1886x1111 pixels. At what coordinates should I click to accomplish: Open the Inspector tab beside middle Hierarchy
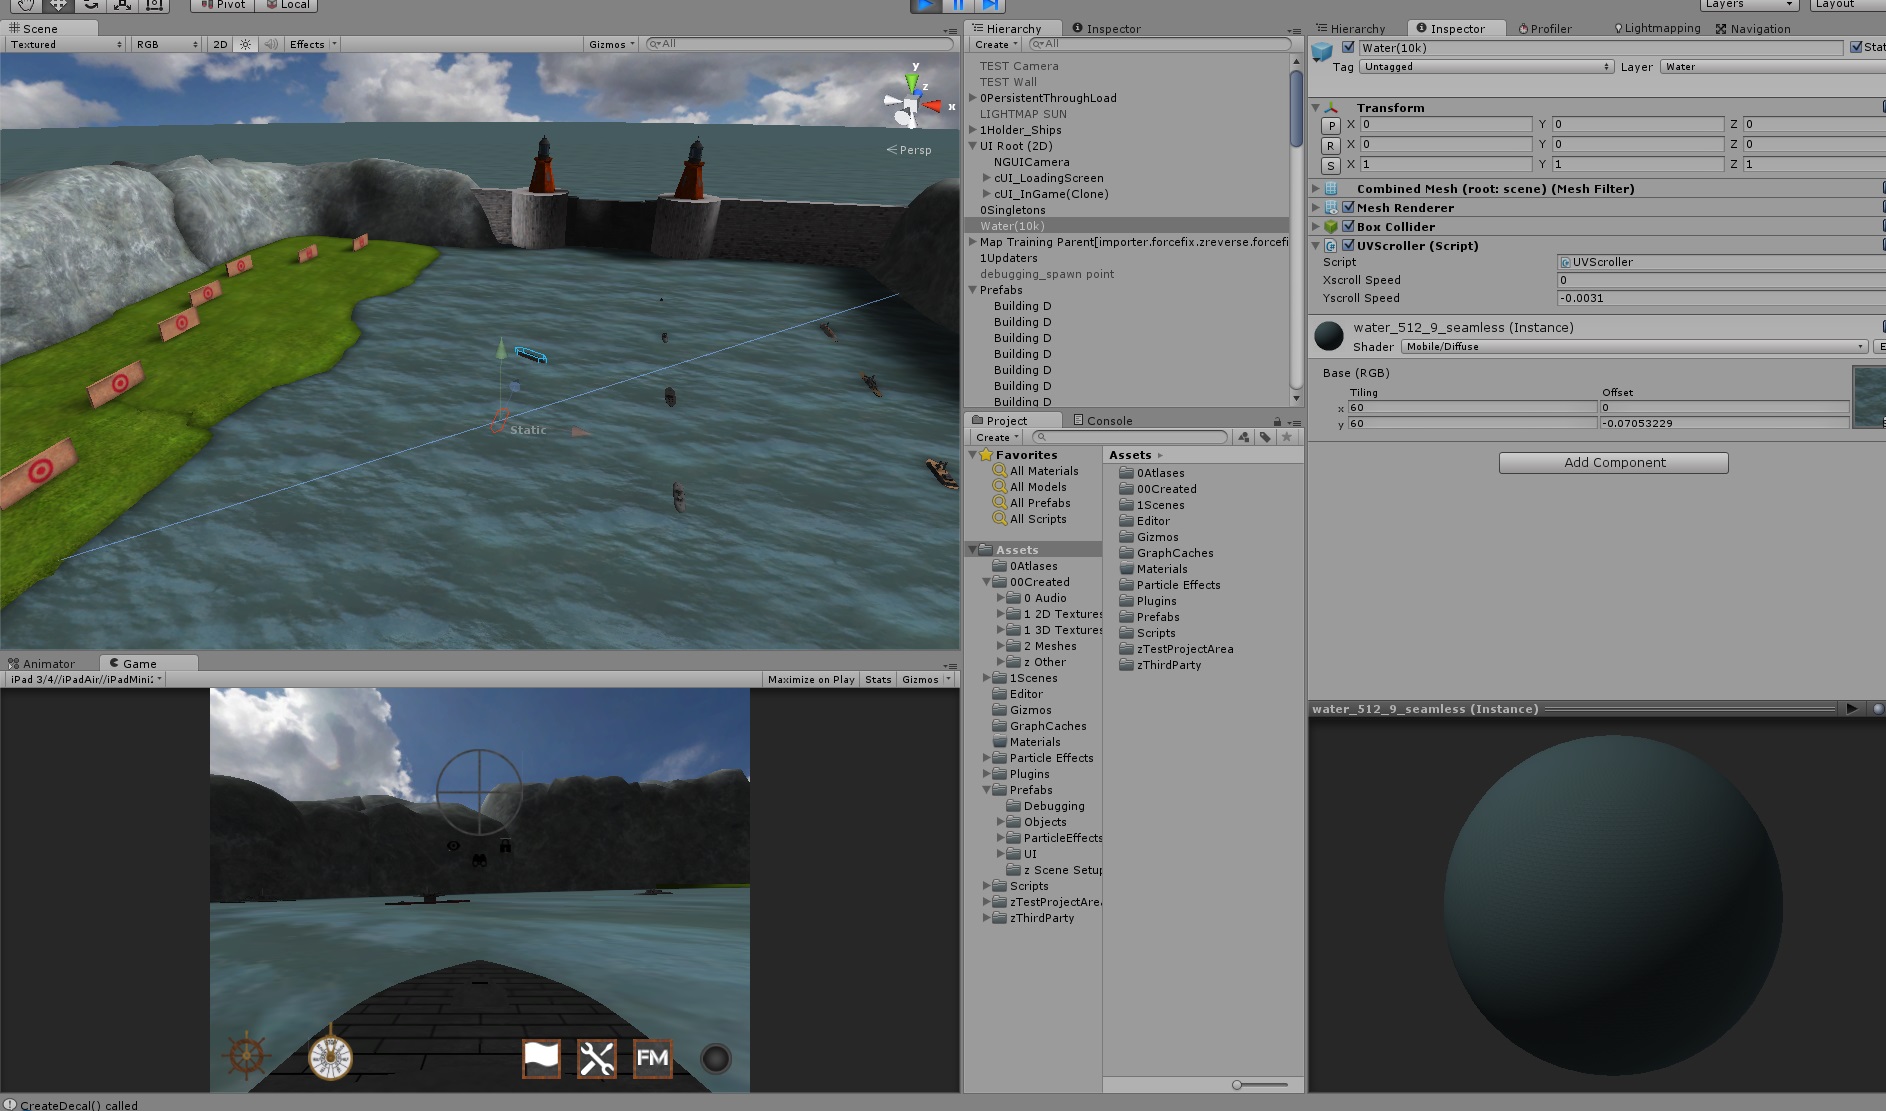pos(1106,29)
